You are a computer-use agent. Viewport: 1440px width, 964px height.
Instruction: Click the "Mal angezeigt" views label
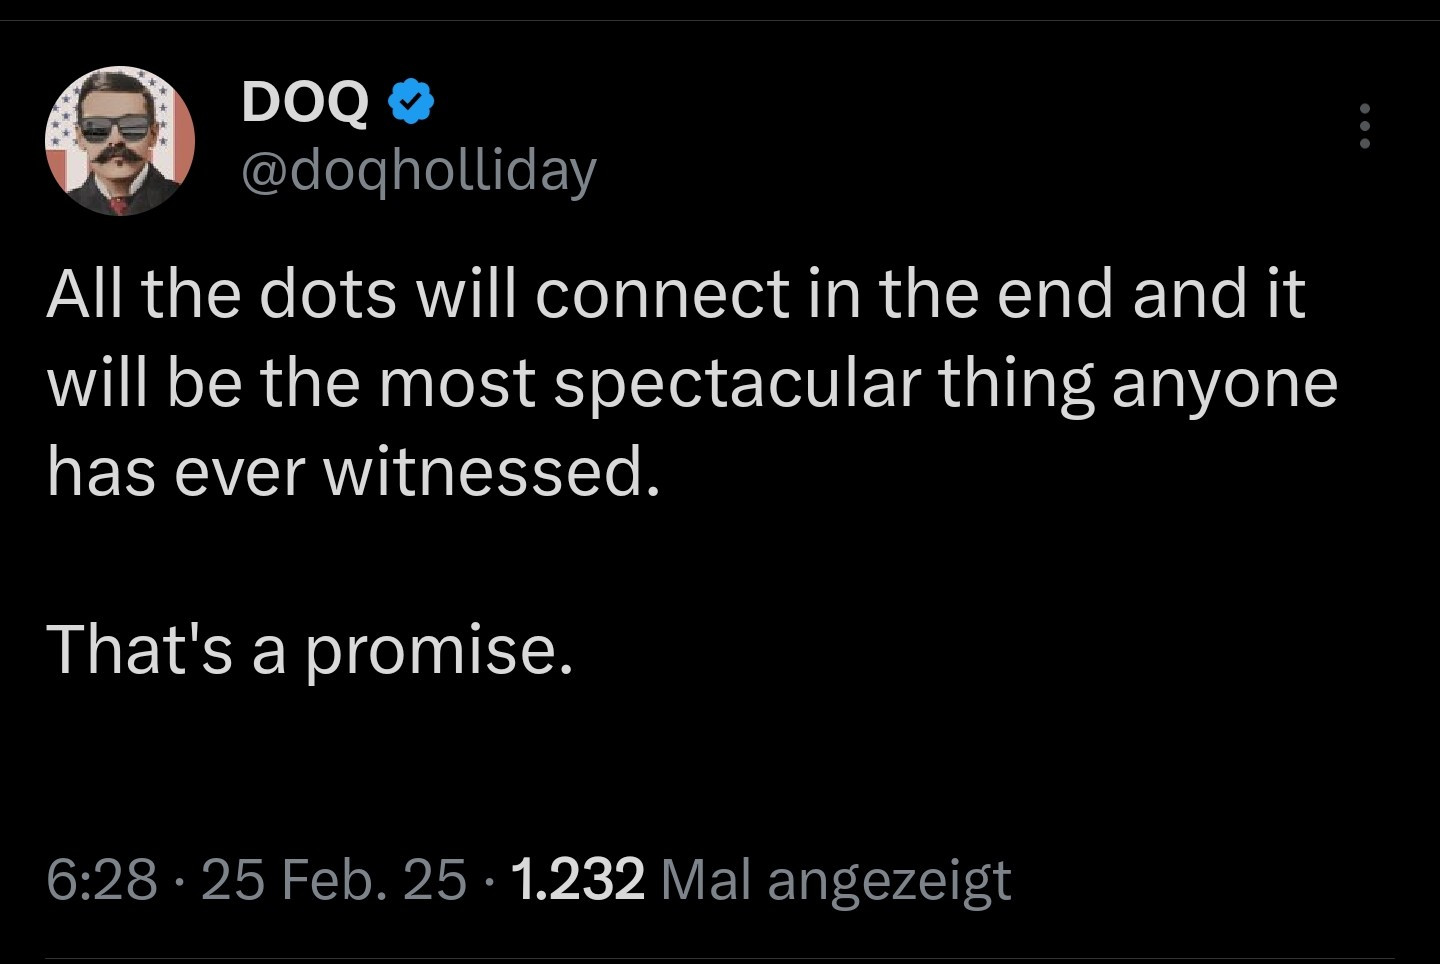point(836,880)
